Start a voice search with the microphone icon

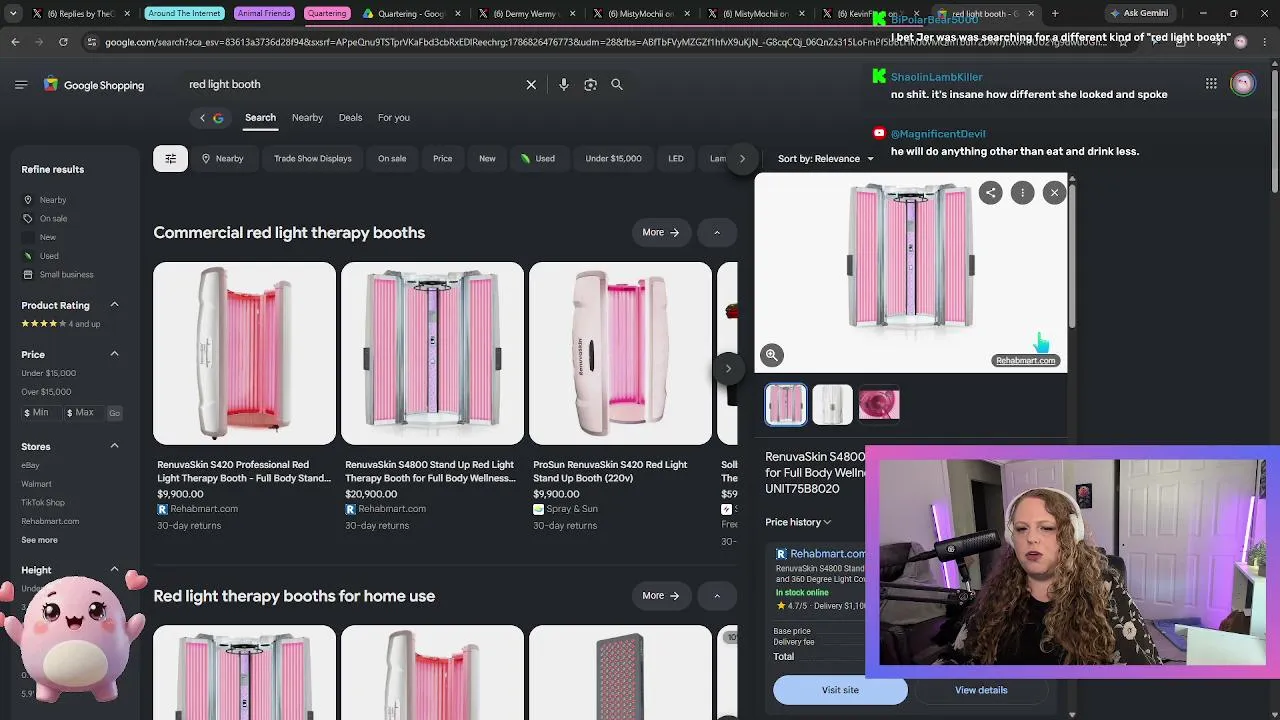click(564, 85)
